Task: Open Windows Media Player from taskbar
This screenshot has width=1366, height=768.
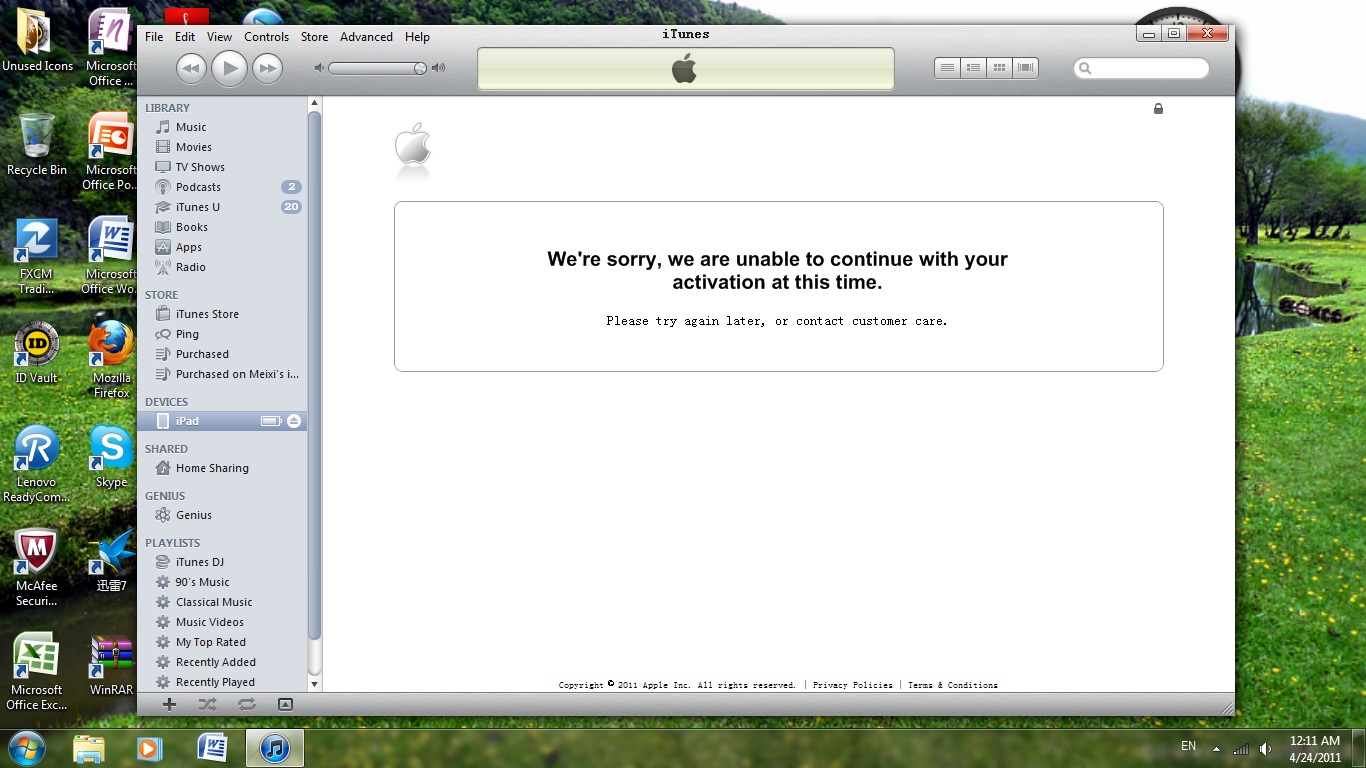Action: click(x=149, y=748)
